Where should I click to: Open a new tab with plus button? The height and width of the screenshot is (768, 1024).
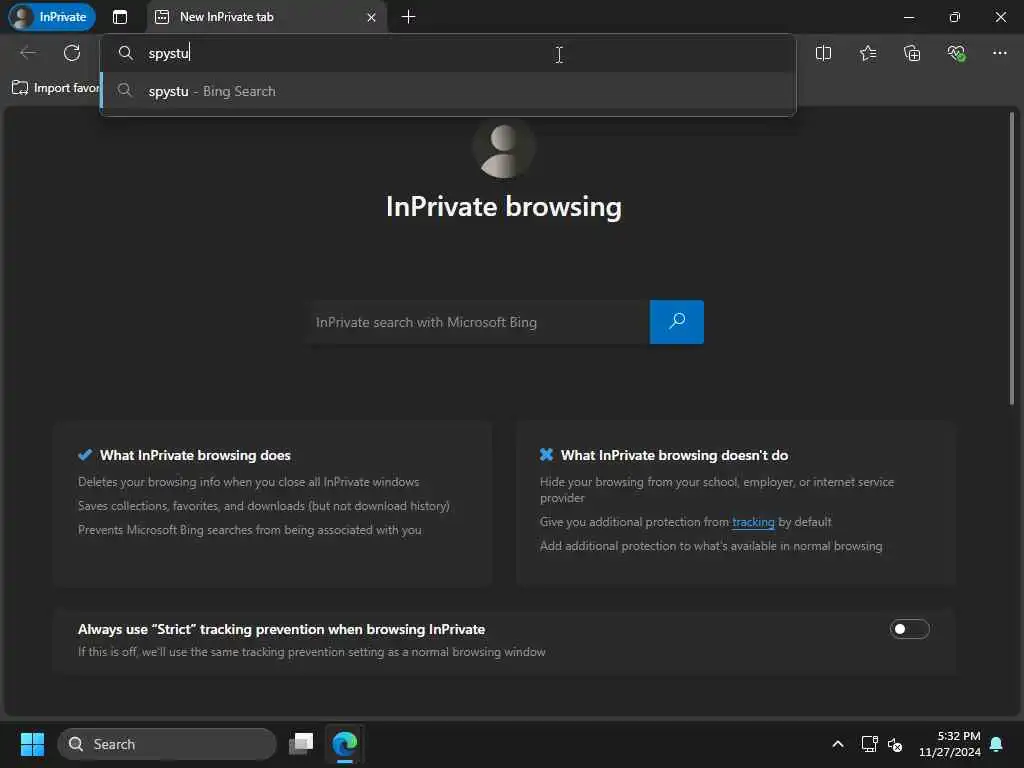coord(408,17)
